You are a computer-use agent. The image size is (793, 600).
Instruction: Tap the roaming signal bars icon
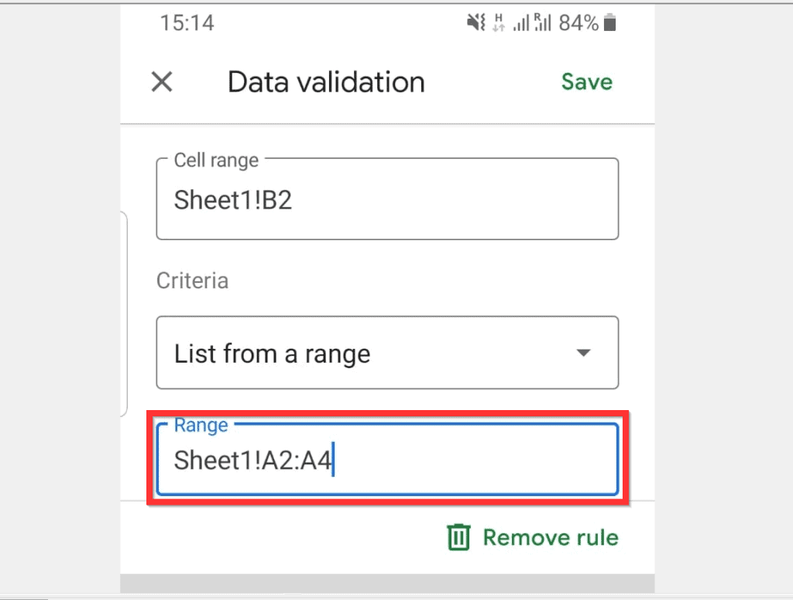tap(542, 22)
